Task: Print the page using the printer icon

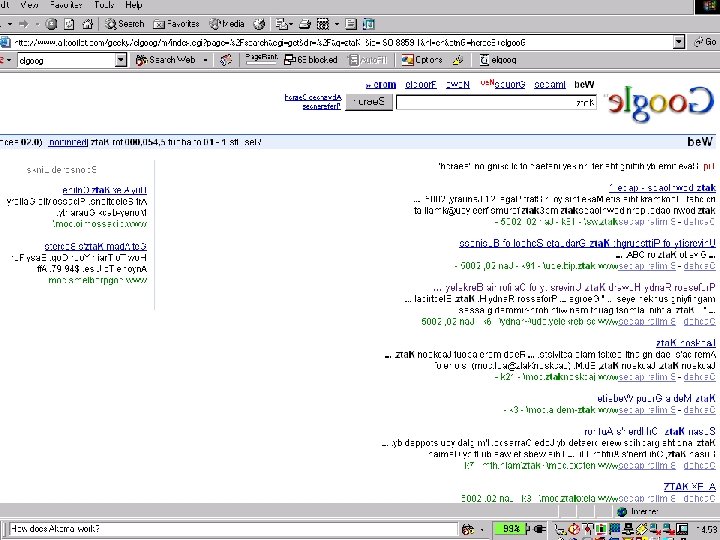Action: coord(305,24)
